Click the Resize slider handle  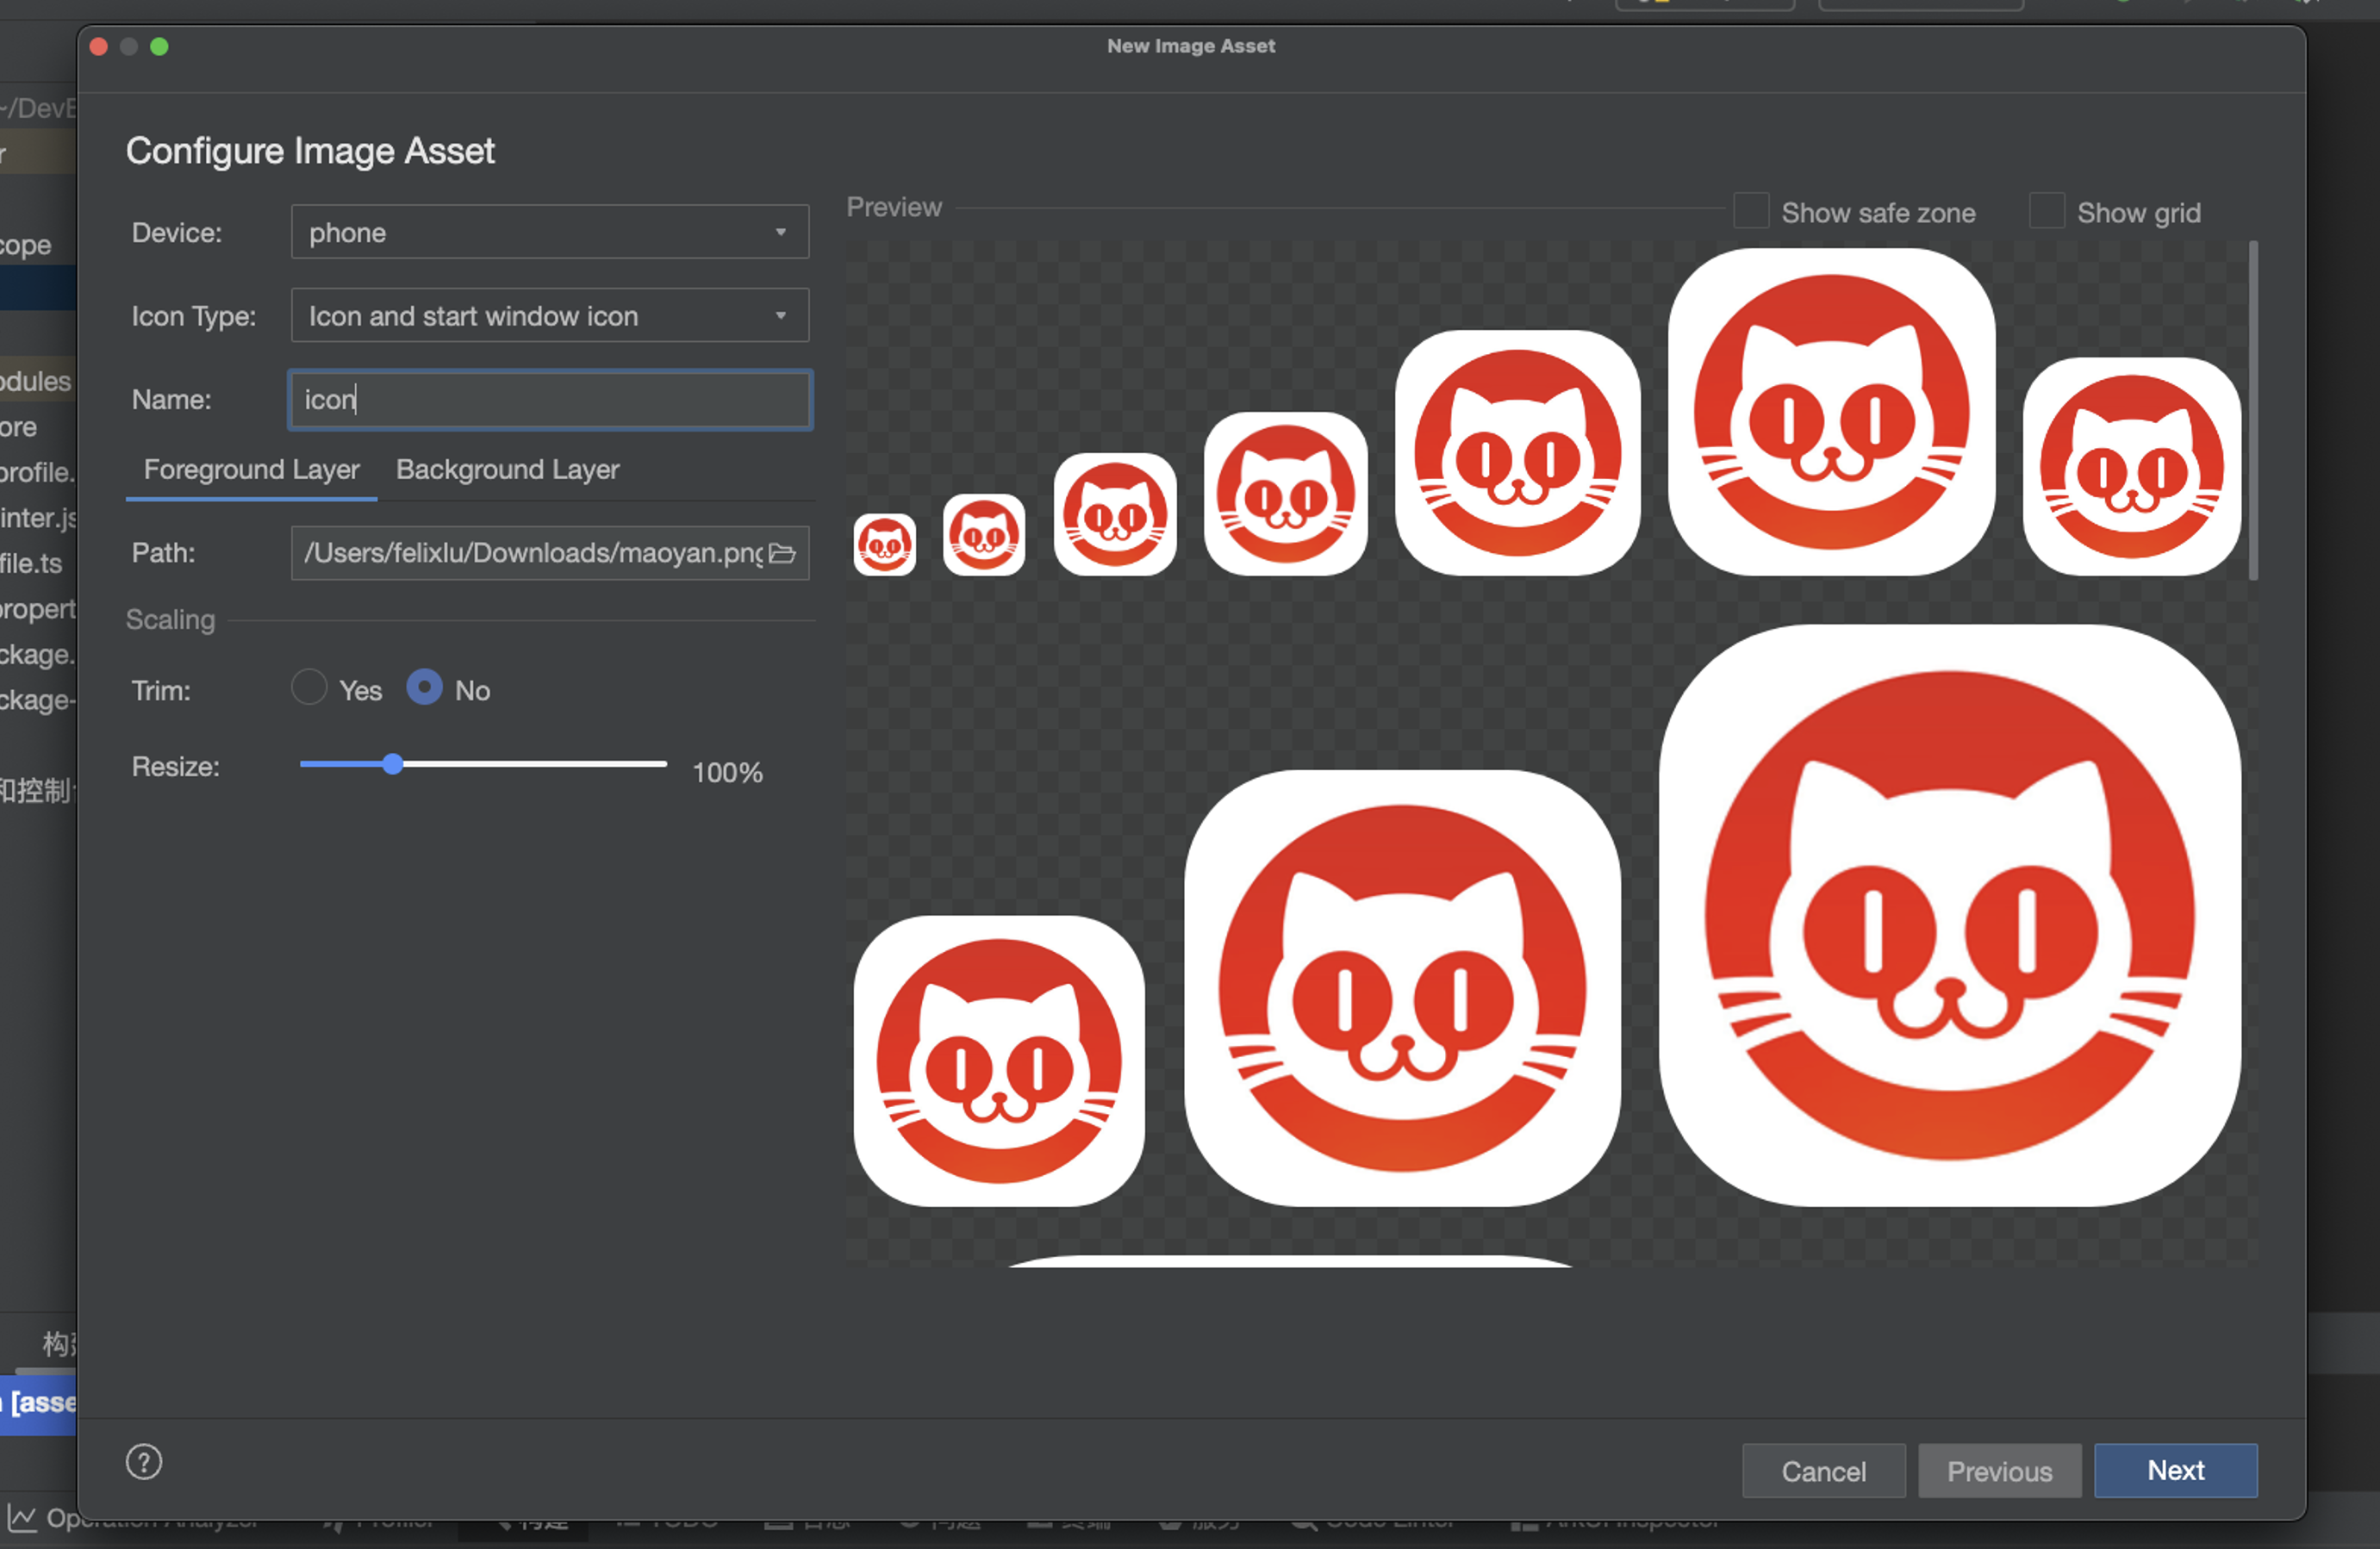tap(393, 765)
